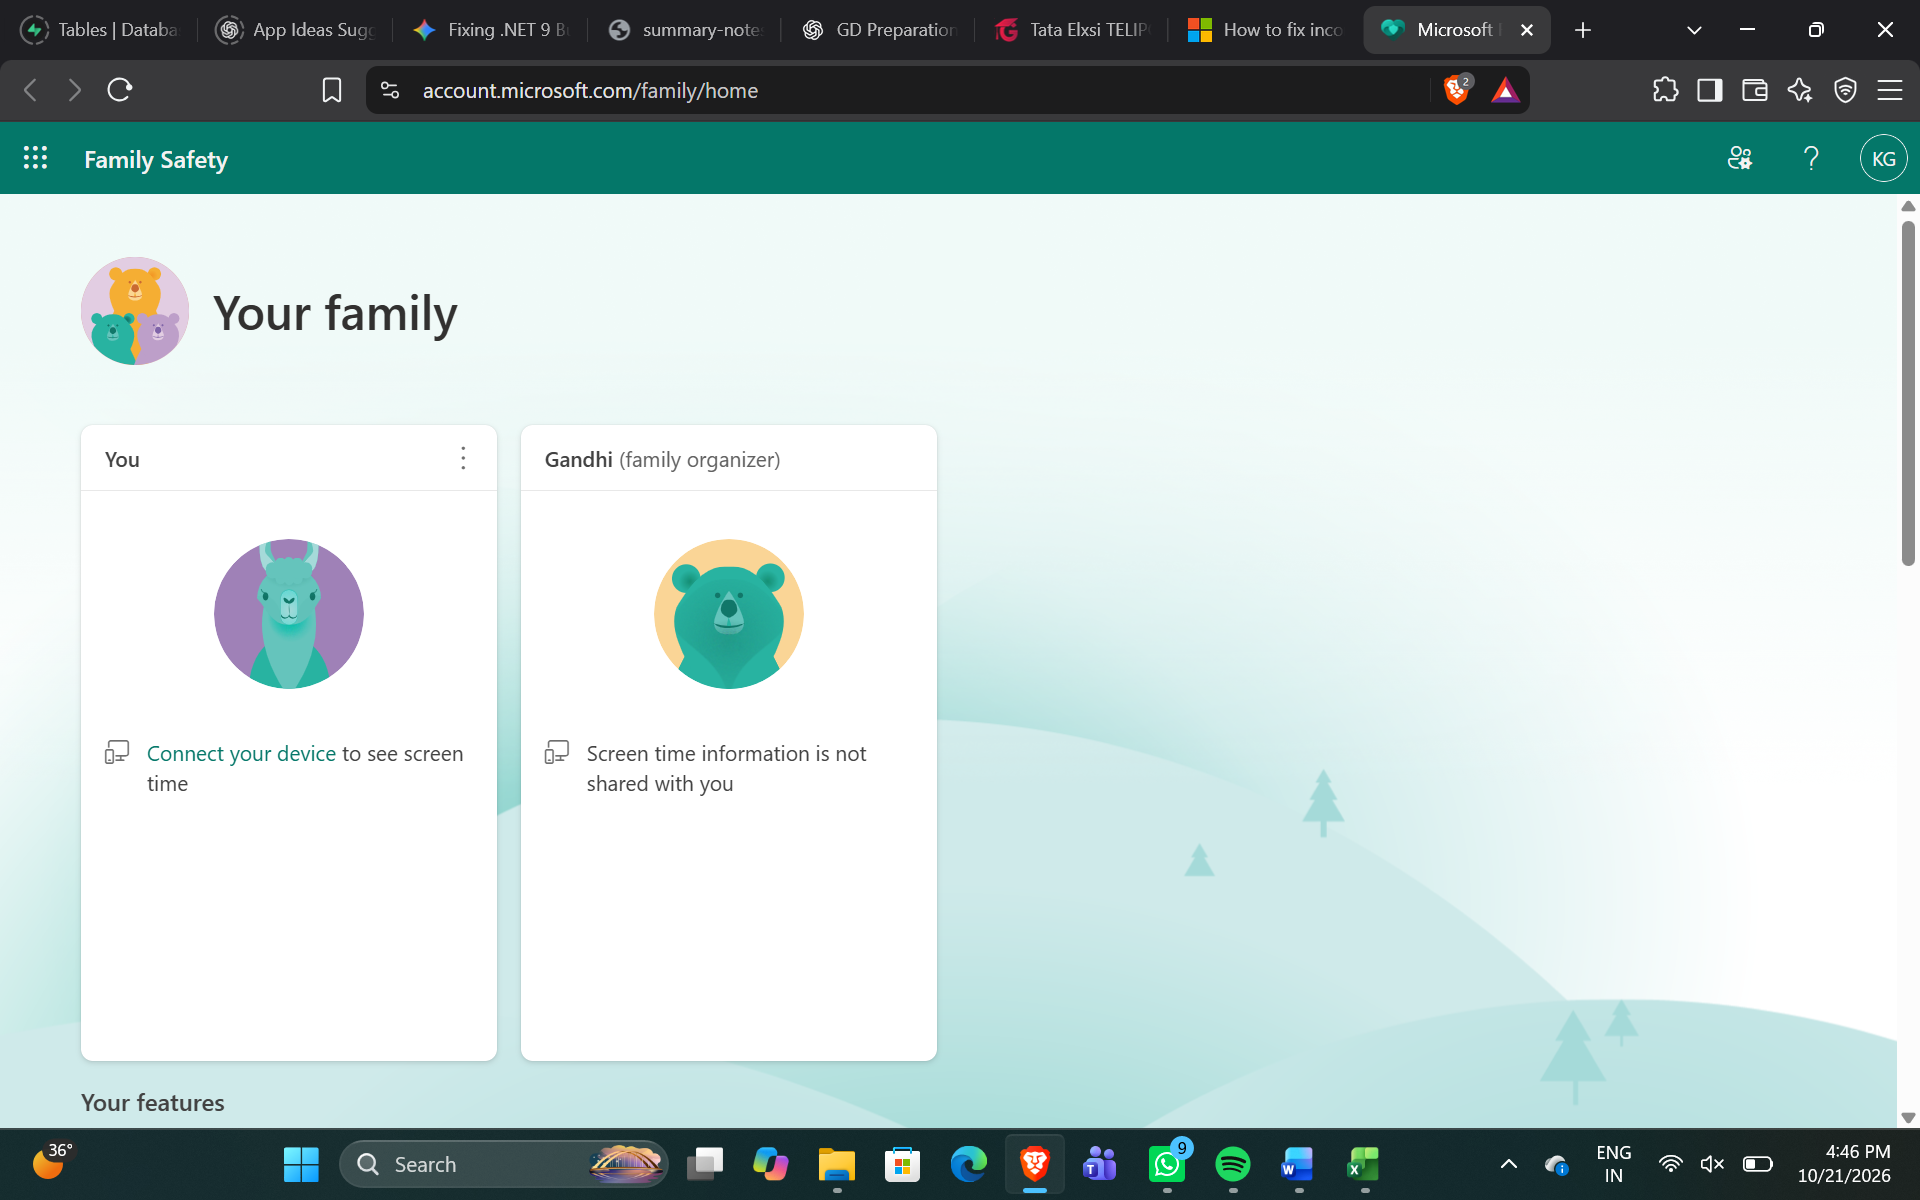Screen dimensions: 1920x1200
Task: Click the Family Safety title link
Action: [x=156, y=159]
